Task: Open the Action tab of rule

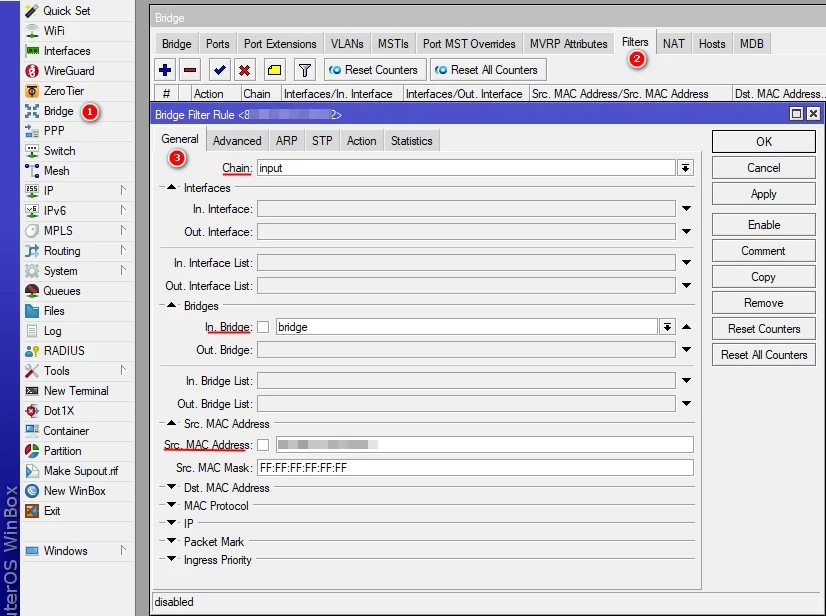Action: [361, 141]
